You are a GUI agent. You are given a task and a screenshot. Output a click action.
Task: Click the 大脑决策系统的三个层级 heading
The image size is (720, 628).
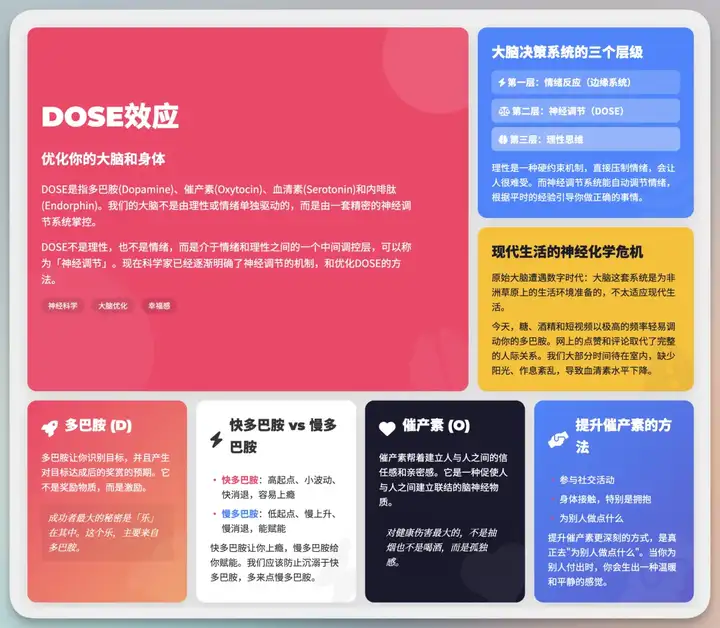click(x=567, y=52)
